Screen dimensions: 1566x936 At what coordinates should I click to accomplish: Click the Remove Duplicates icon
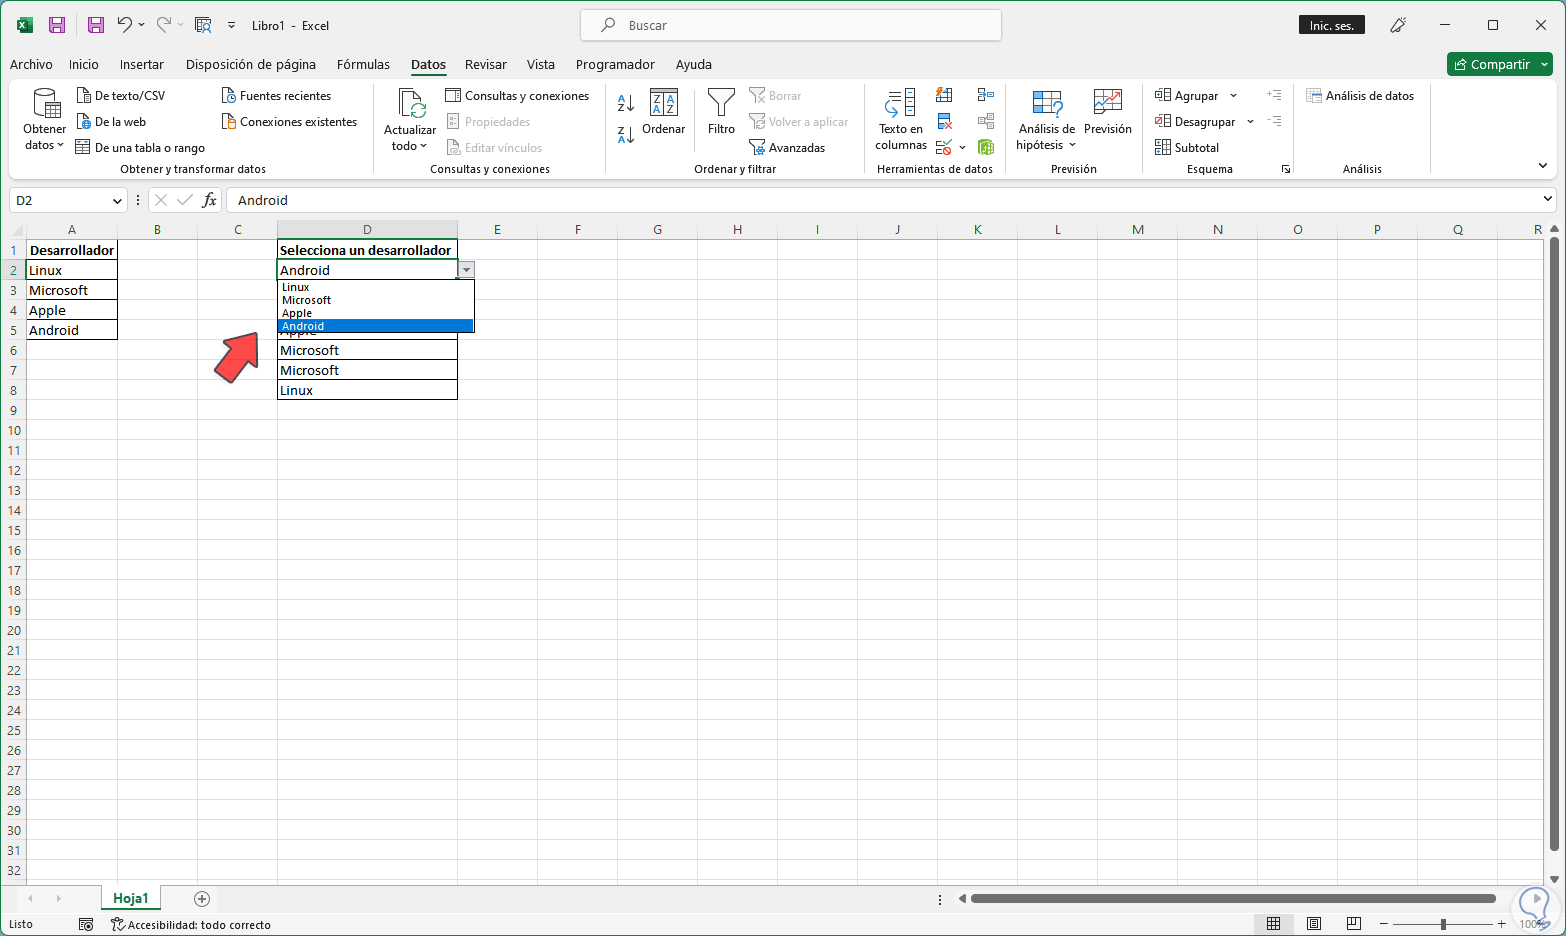pos(944,122)
